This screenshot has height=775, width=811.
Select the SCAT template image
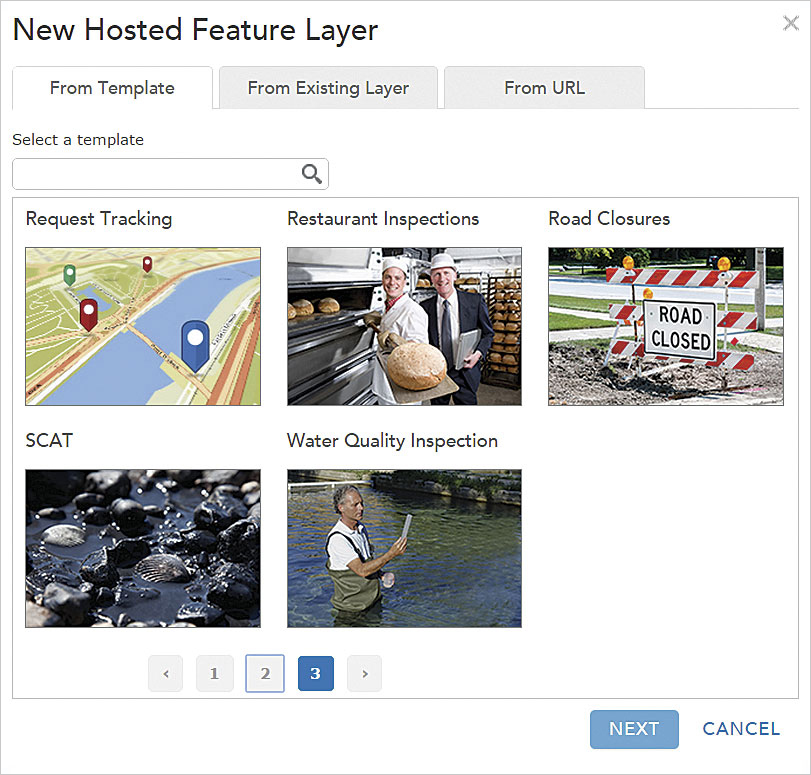click(x=143, y=548)
